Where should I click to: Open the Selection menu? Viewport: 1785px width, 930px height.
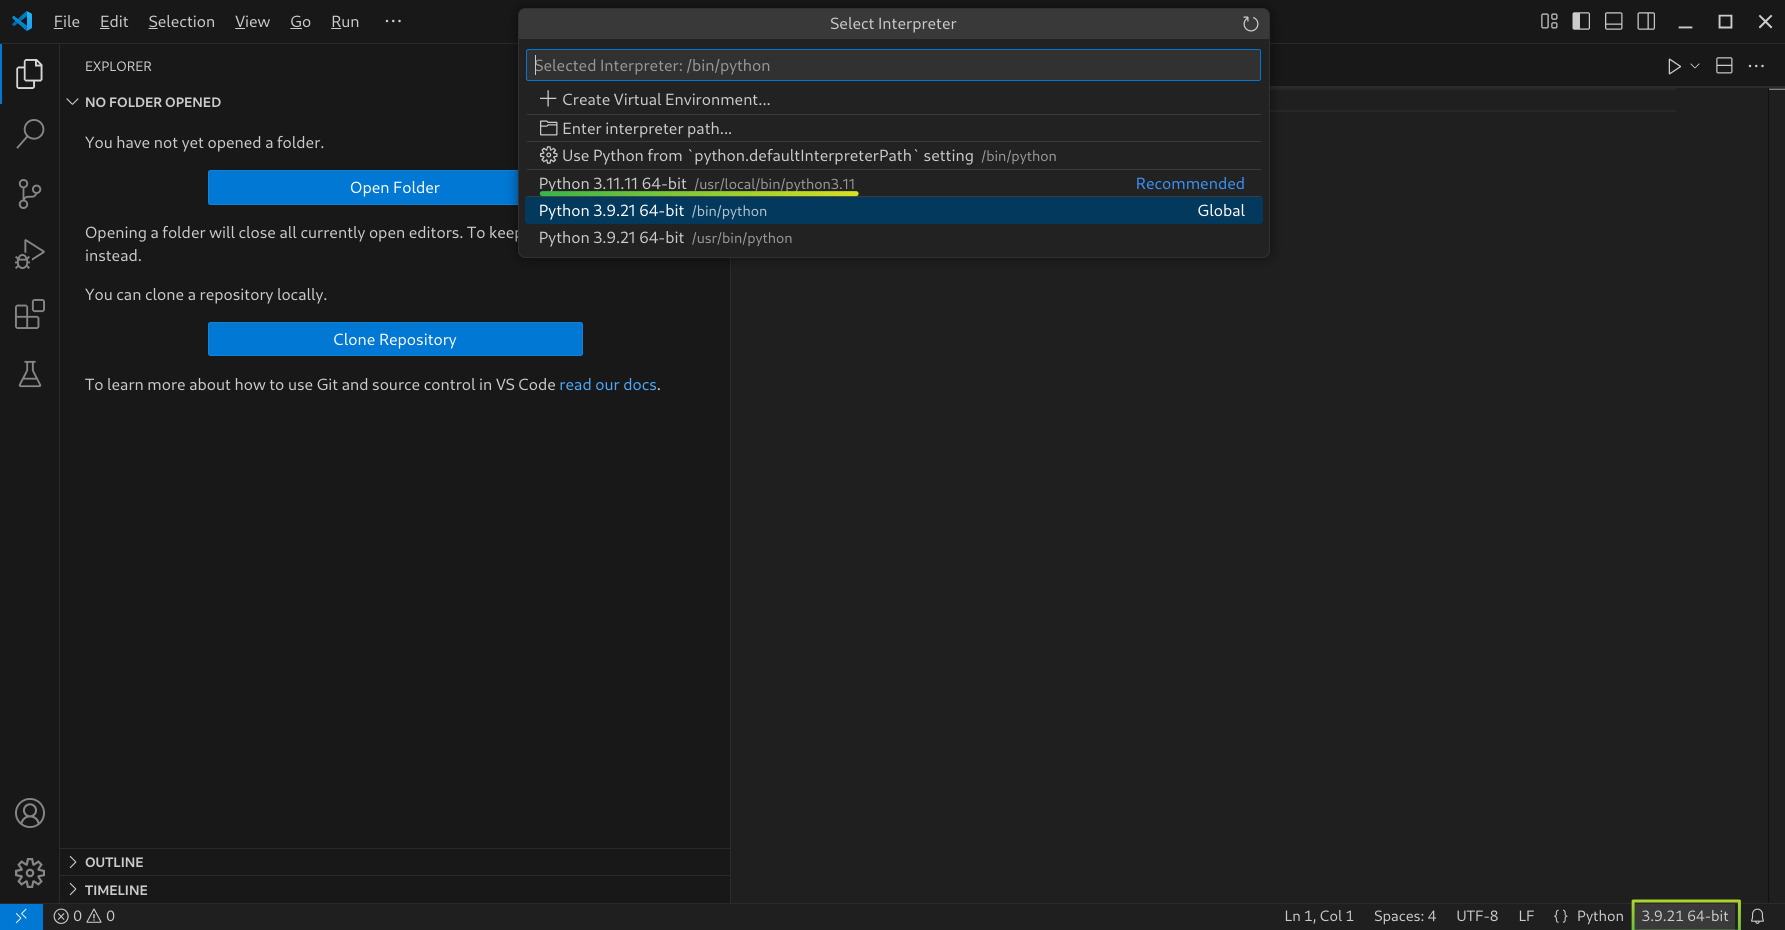point(181,21)
